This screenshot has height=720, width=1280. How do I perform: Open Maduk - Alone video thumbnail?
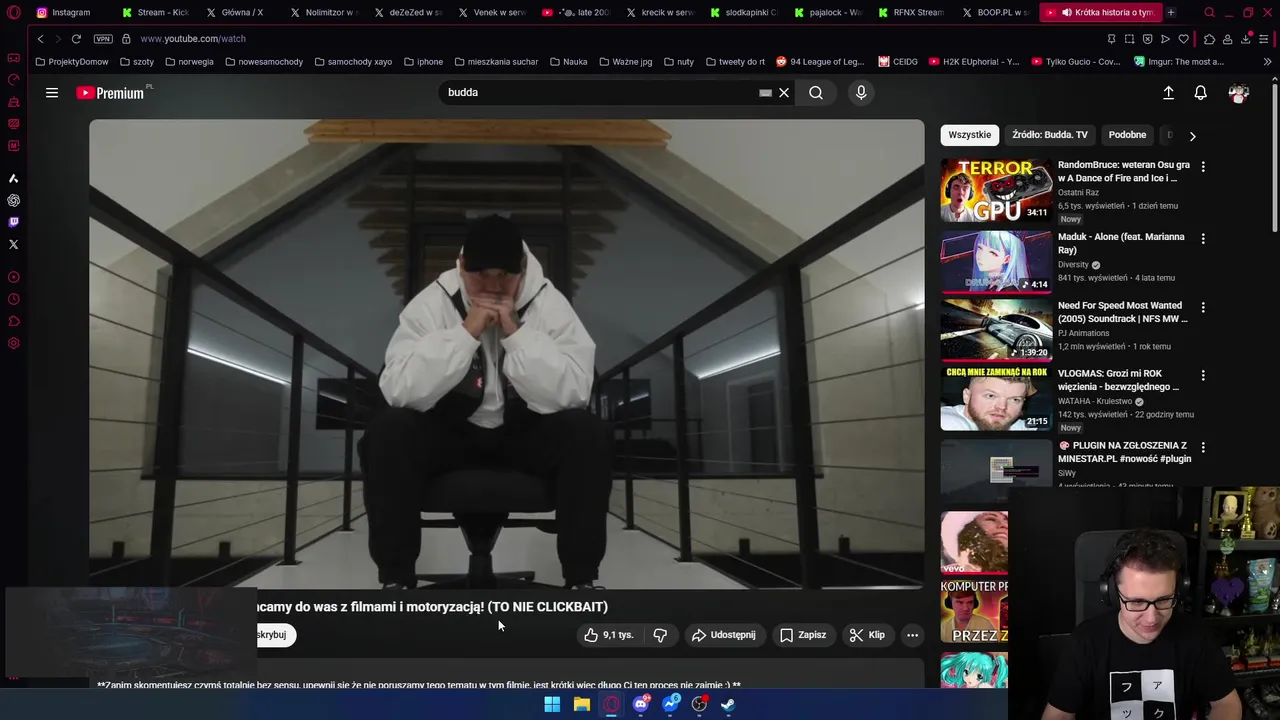point(996,262)
